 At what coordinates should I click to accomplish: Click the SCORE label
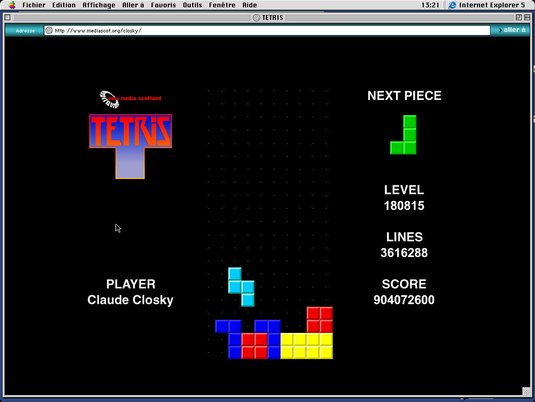(404, 284)
